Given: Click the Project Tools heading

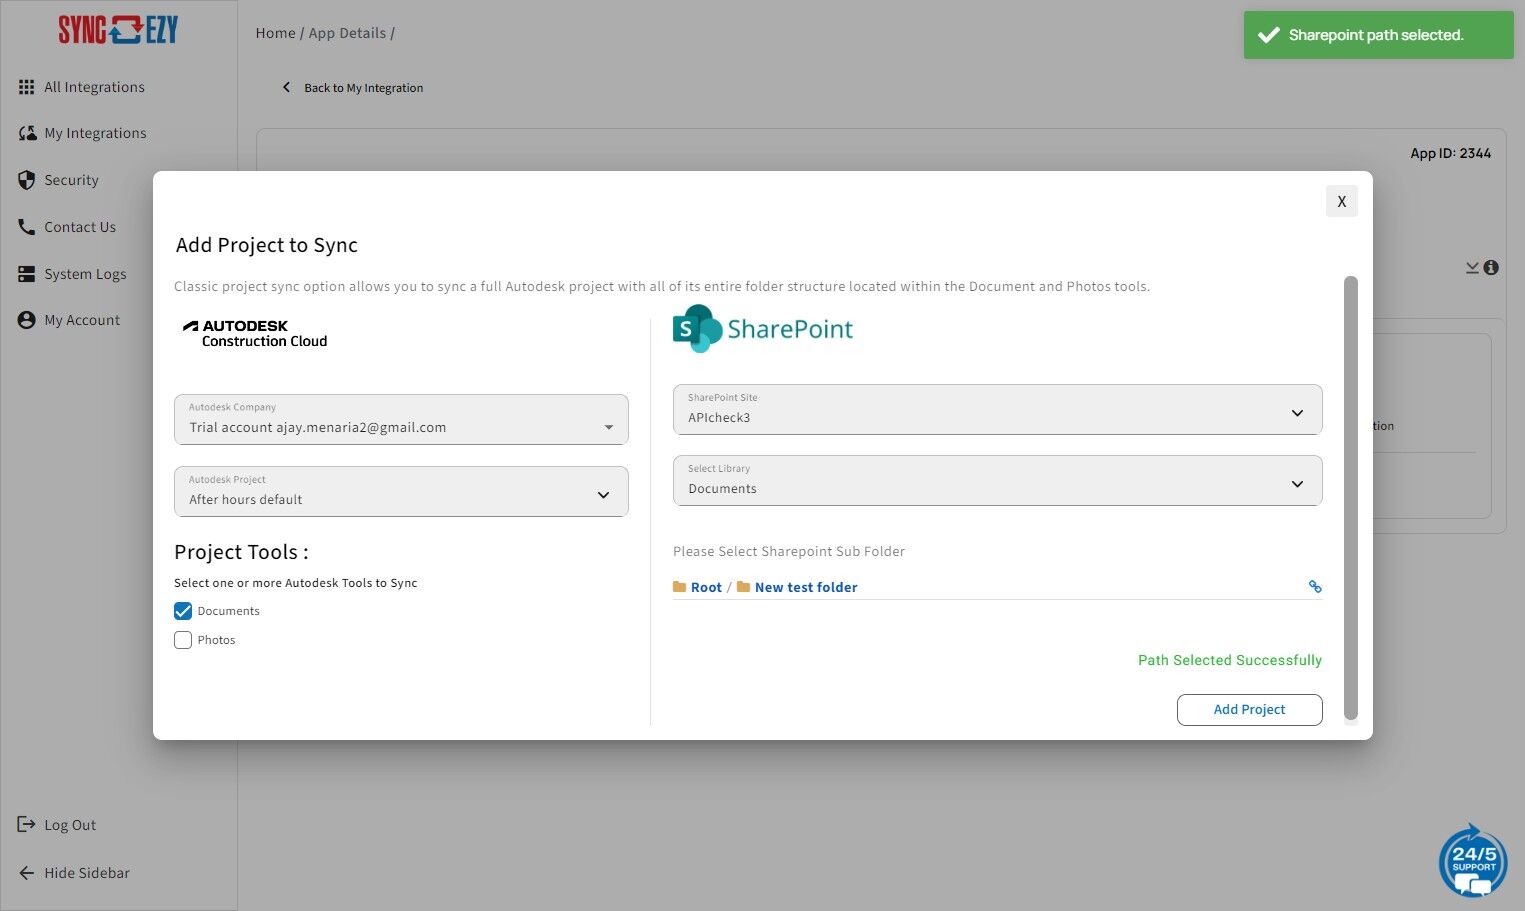Looking at the screenshot, I should pyautogui.click(x=241, y=552).
